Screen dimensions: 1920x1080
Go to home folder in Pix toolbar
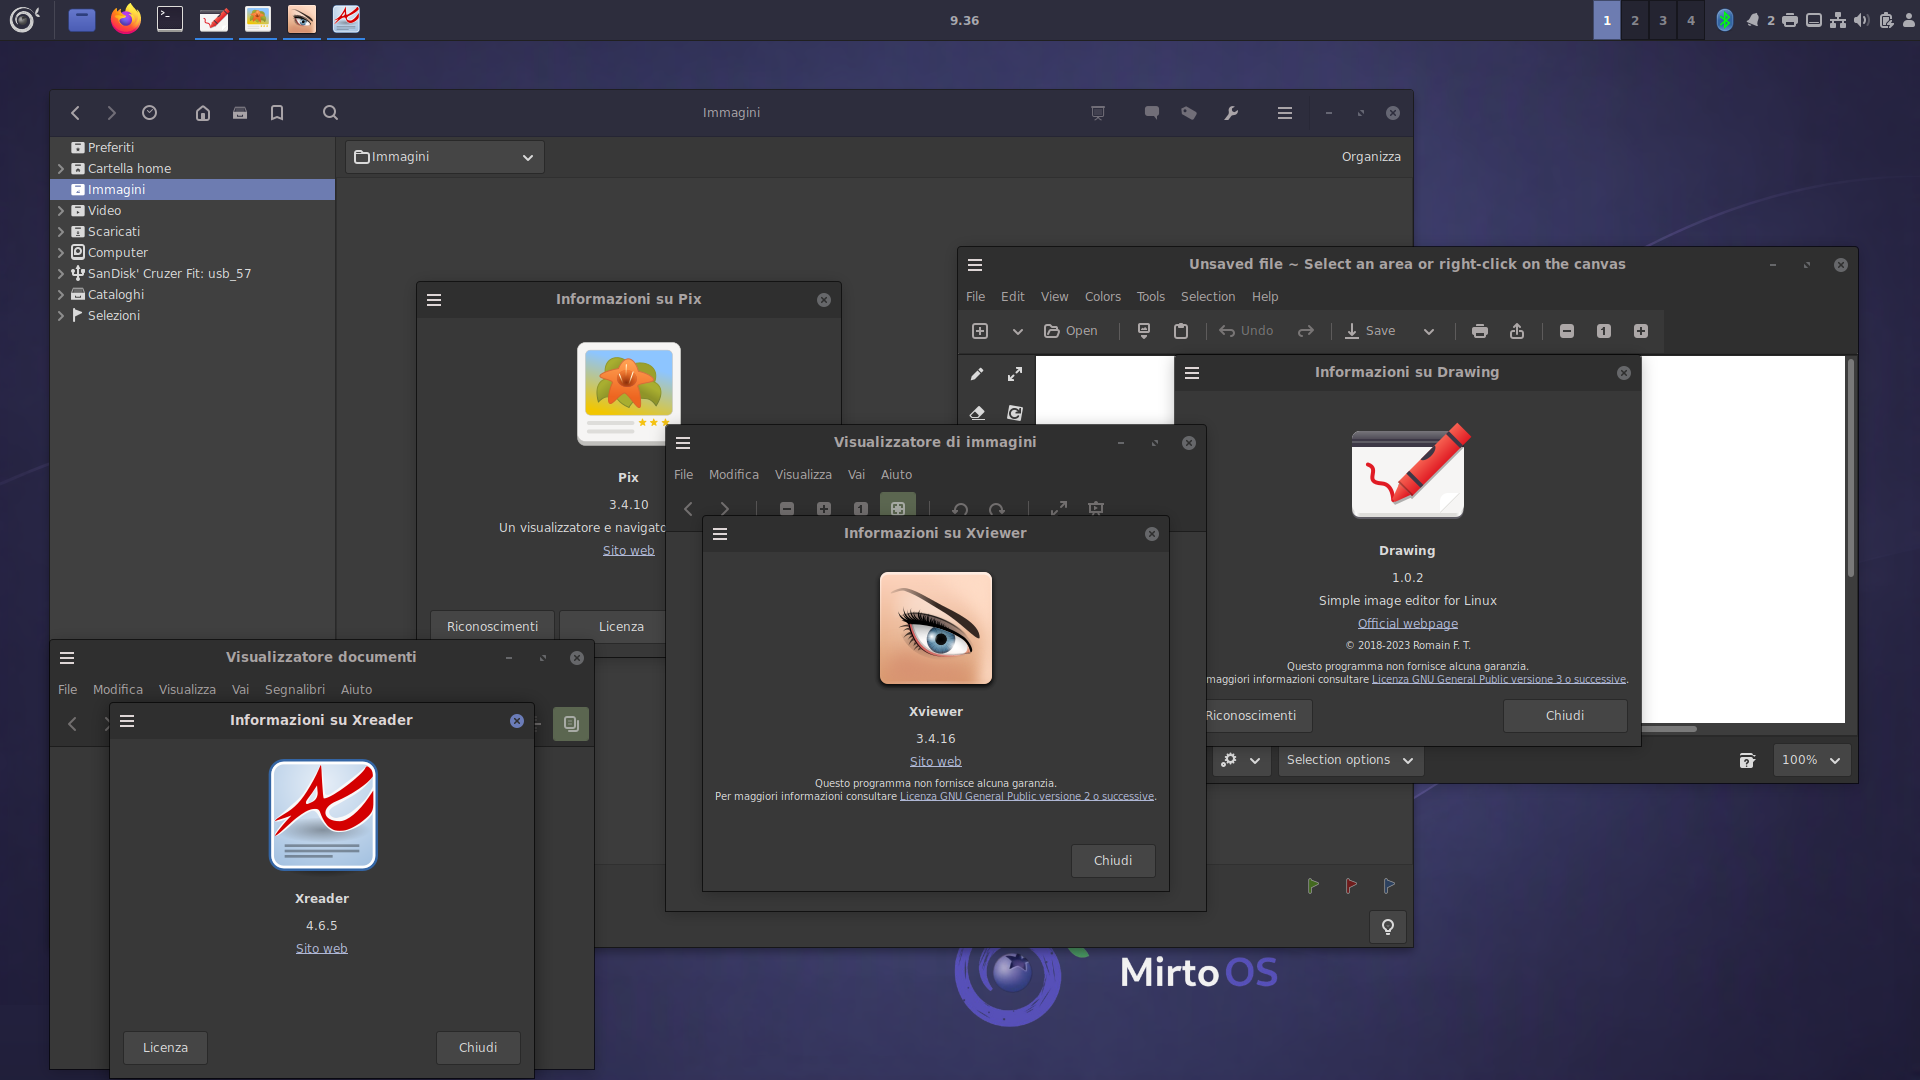click(203, 113)
